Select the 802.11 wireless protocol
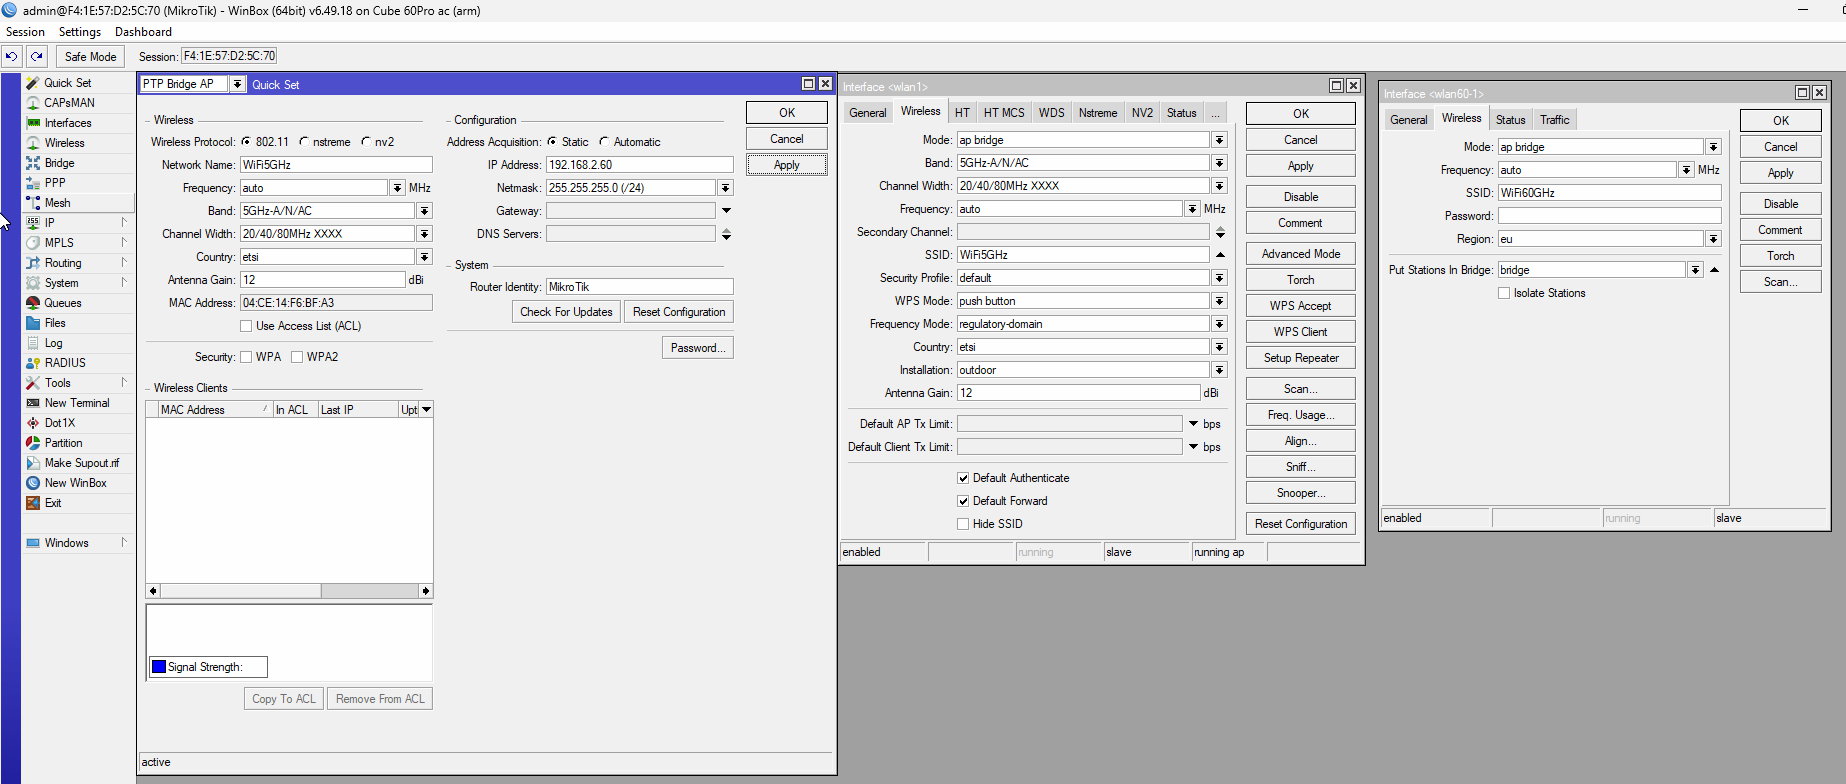Screen dimensions: 1846x784 tap(246, 142)
